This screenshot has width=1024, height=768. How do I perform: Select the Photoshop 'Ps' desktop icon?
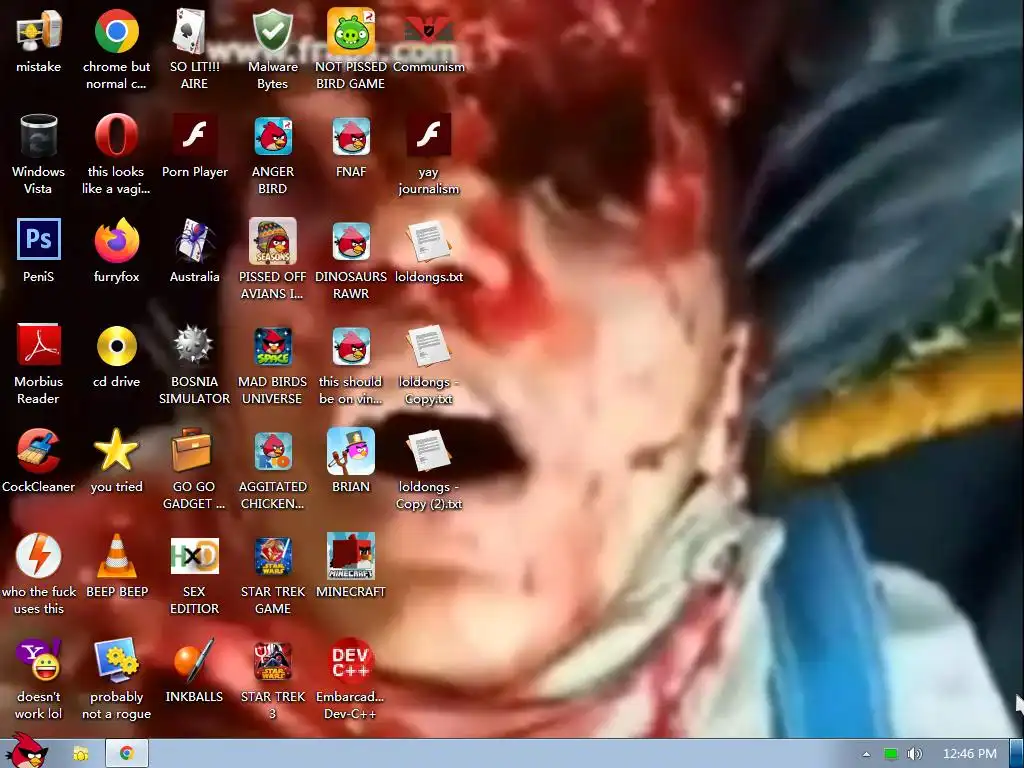pyautogui.click(x=39, y=240)
